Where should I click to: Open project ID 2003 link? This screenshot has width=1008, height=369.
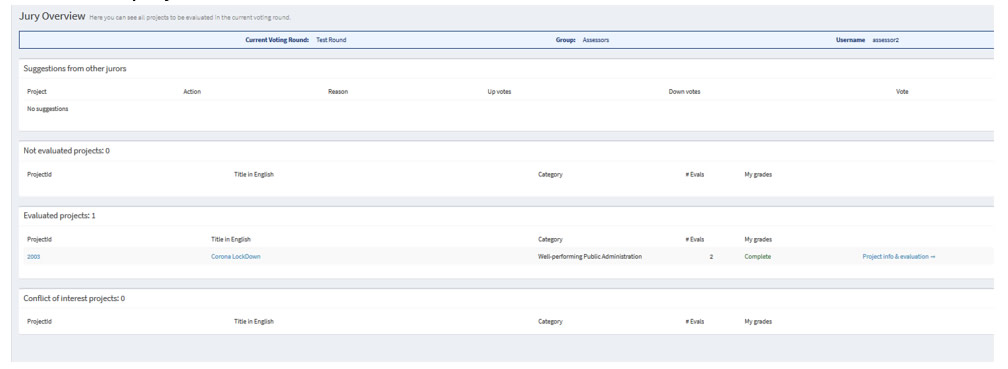pos(33,256)
